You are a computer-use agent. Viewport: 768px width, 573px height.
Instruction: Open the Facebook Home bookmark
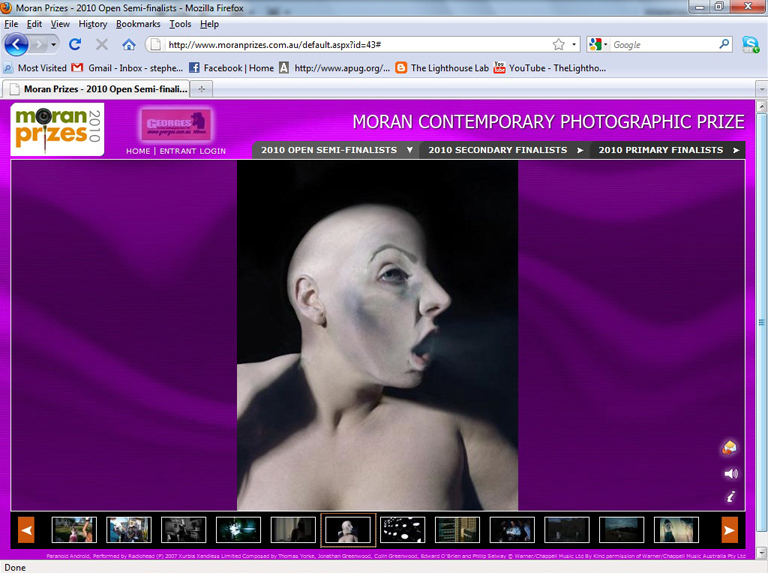[x=232, y=68]
